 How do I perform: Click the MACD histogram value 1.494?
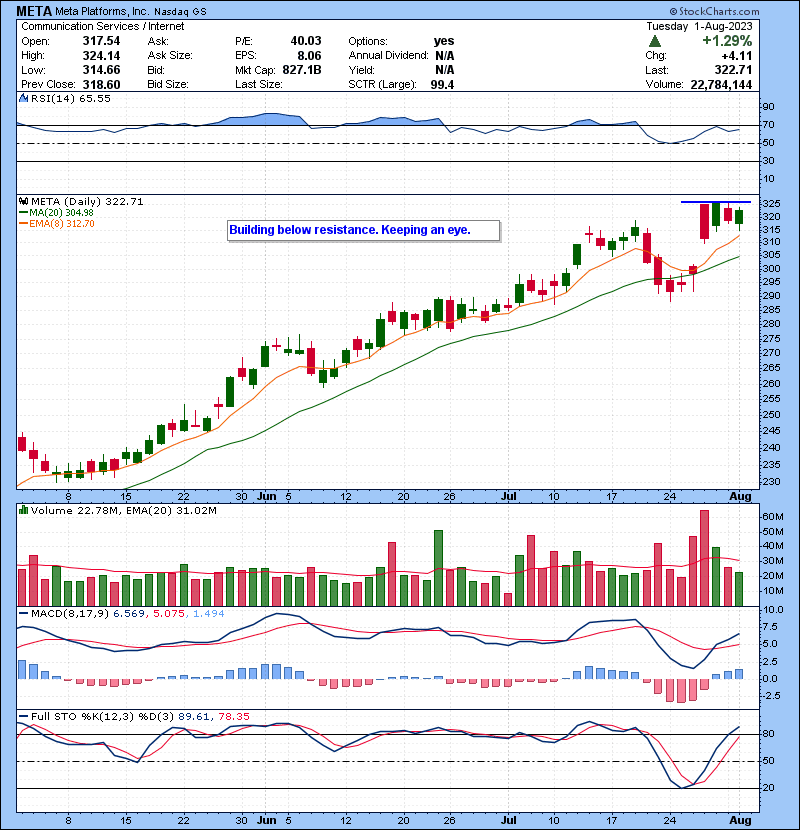(208, 614)
